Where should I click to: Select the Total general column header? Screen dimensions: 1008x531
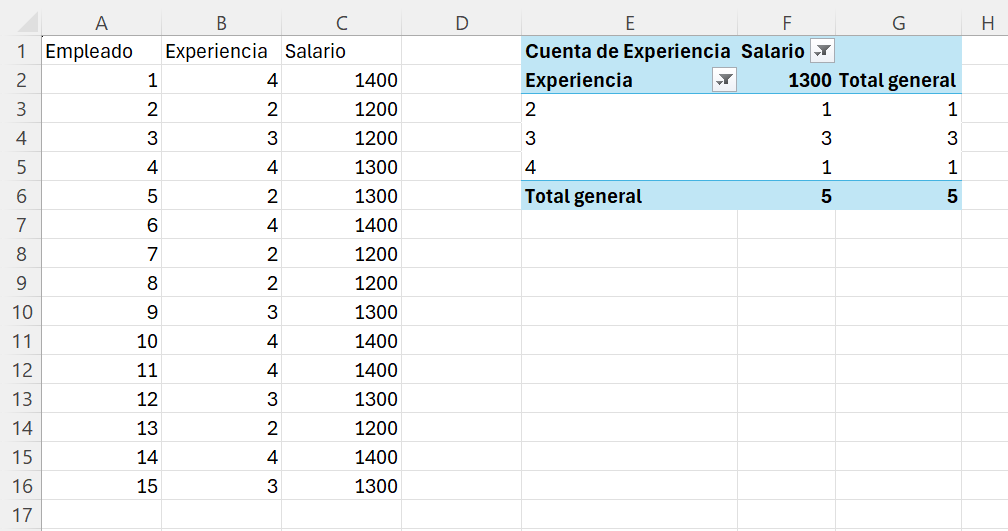[899, 80]
